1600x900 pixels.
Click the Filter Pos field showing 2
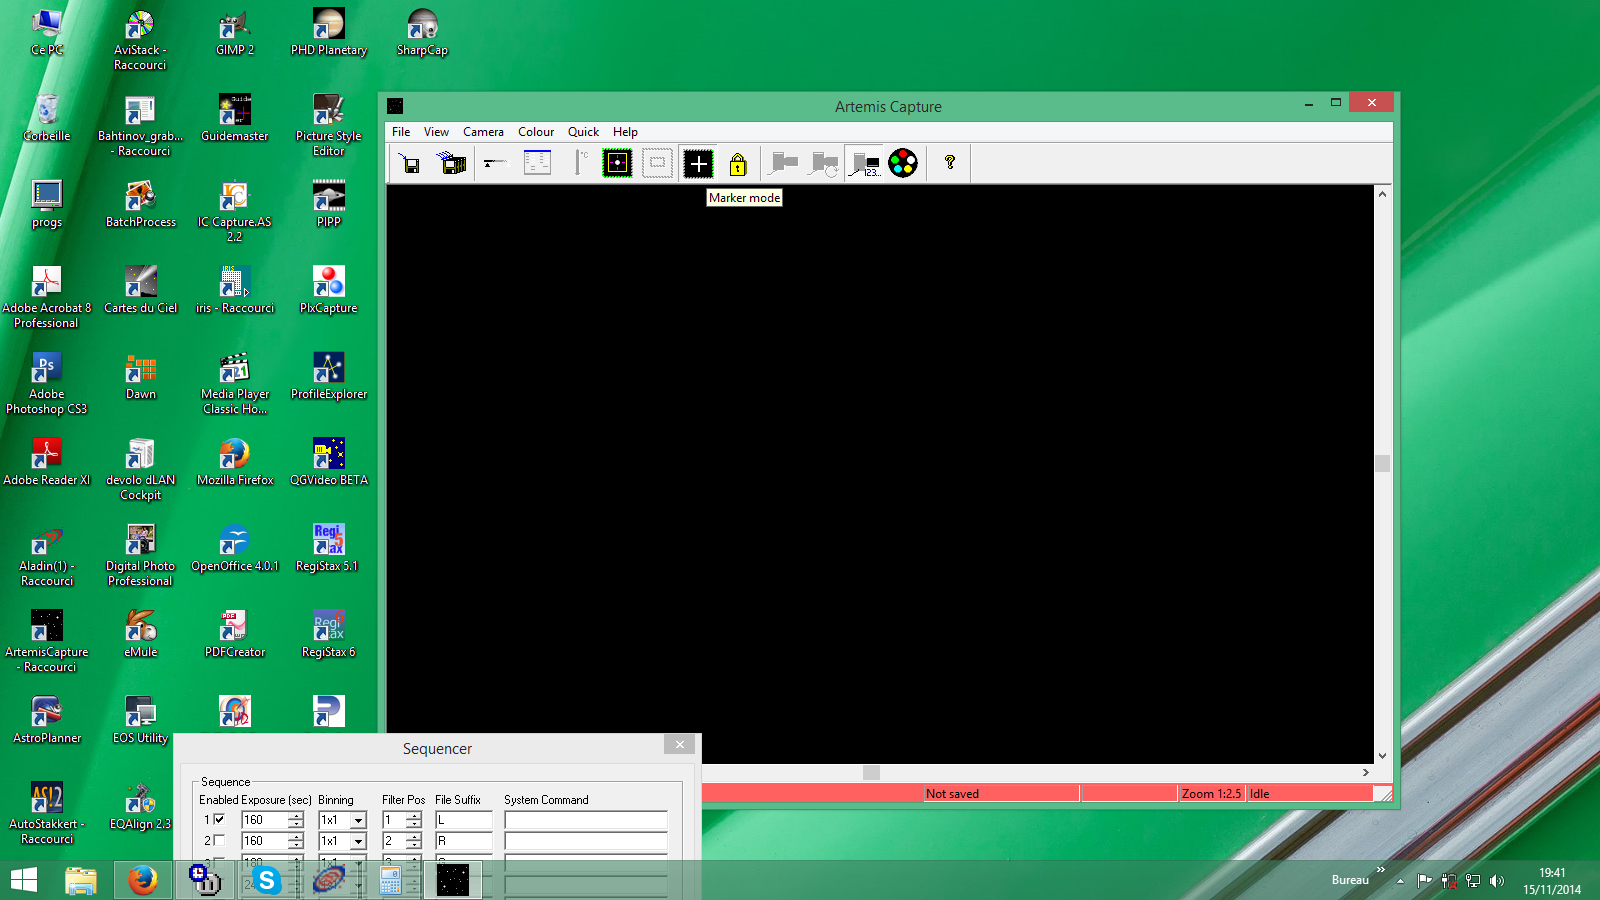[x=394, y=841]
